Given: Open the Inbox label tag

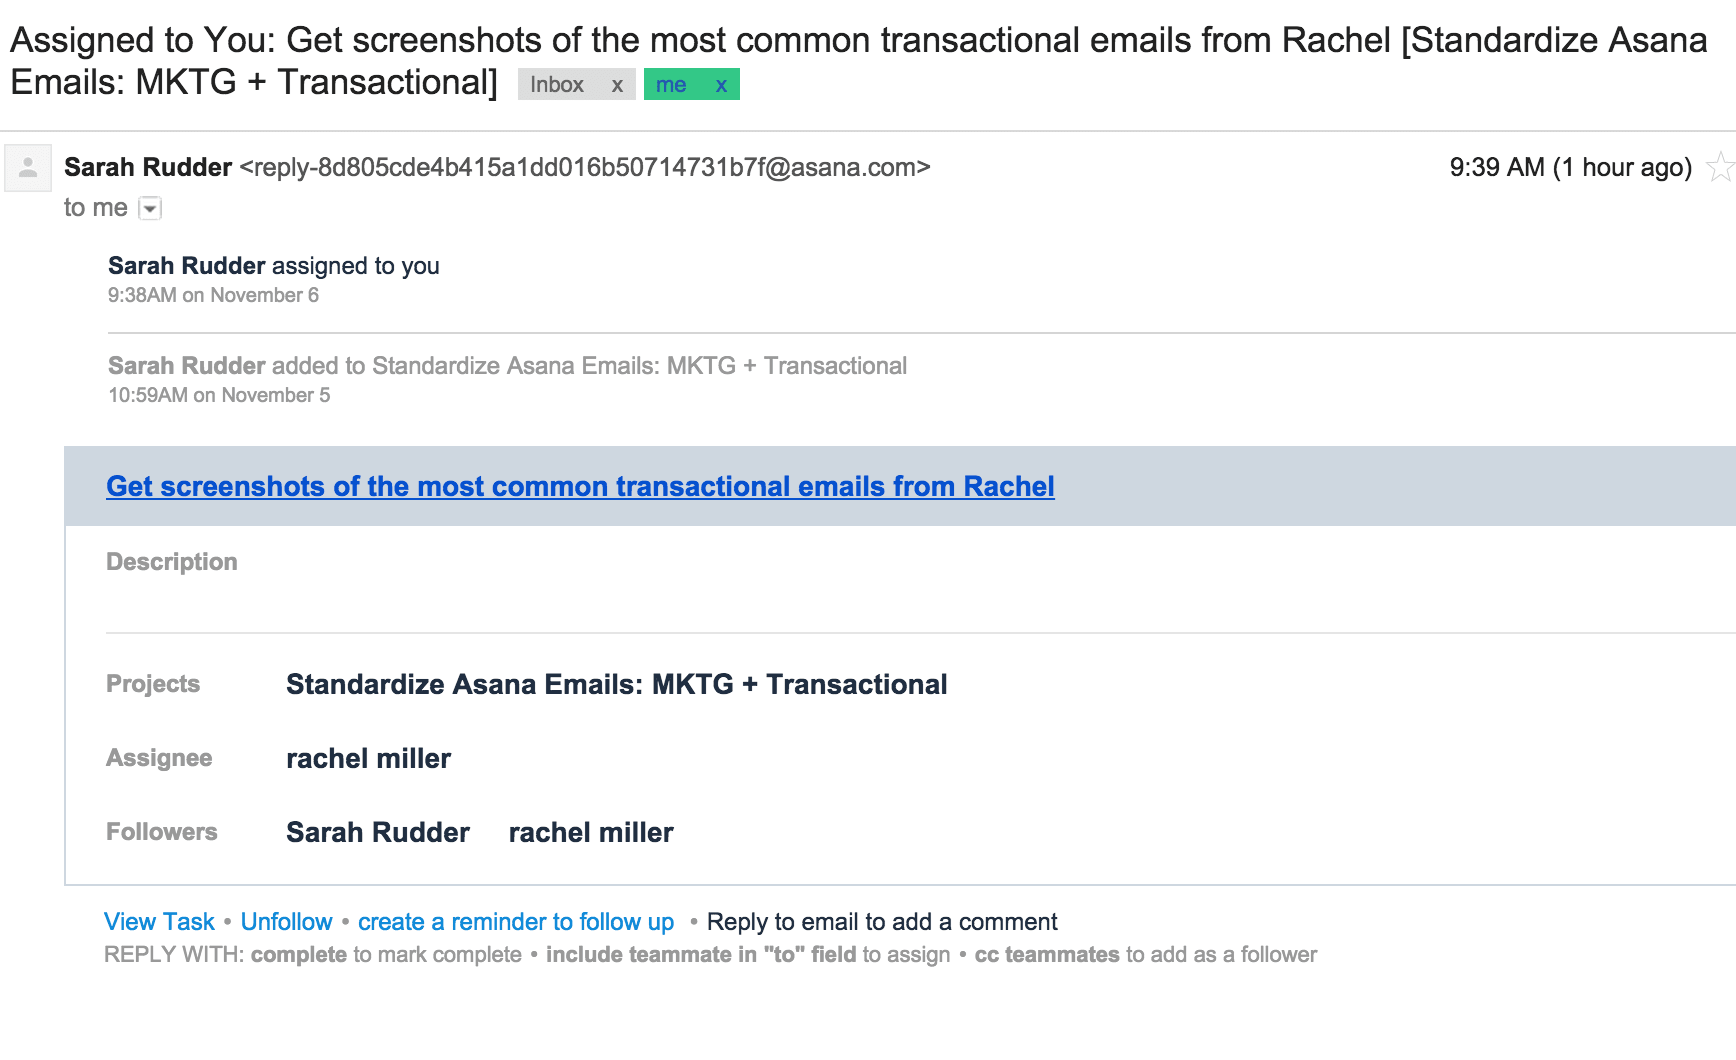Looking at the screenshot, I should [x=557, y=85].
